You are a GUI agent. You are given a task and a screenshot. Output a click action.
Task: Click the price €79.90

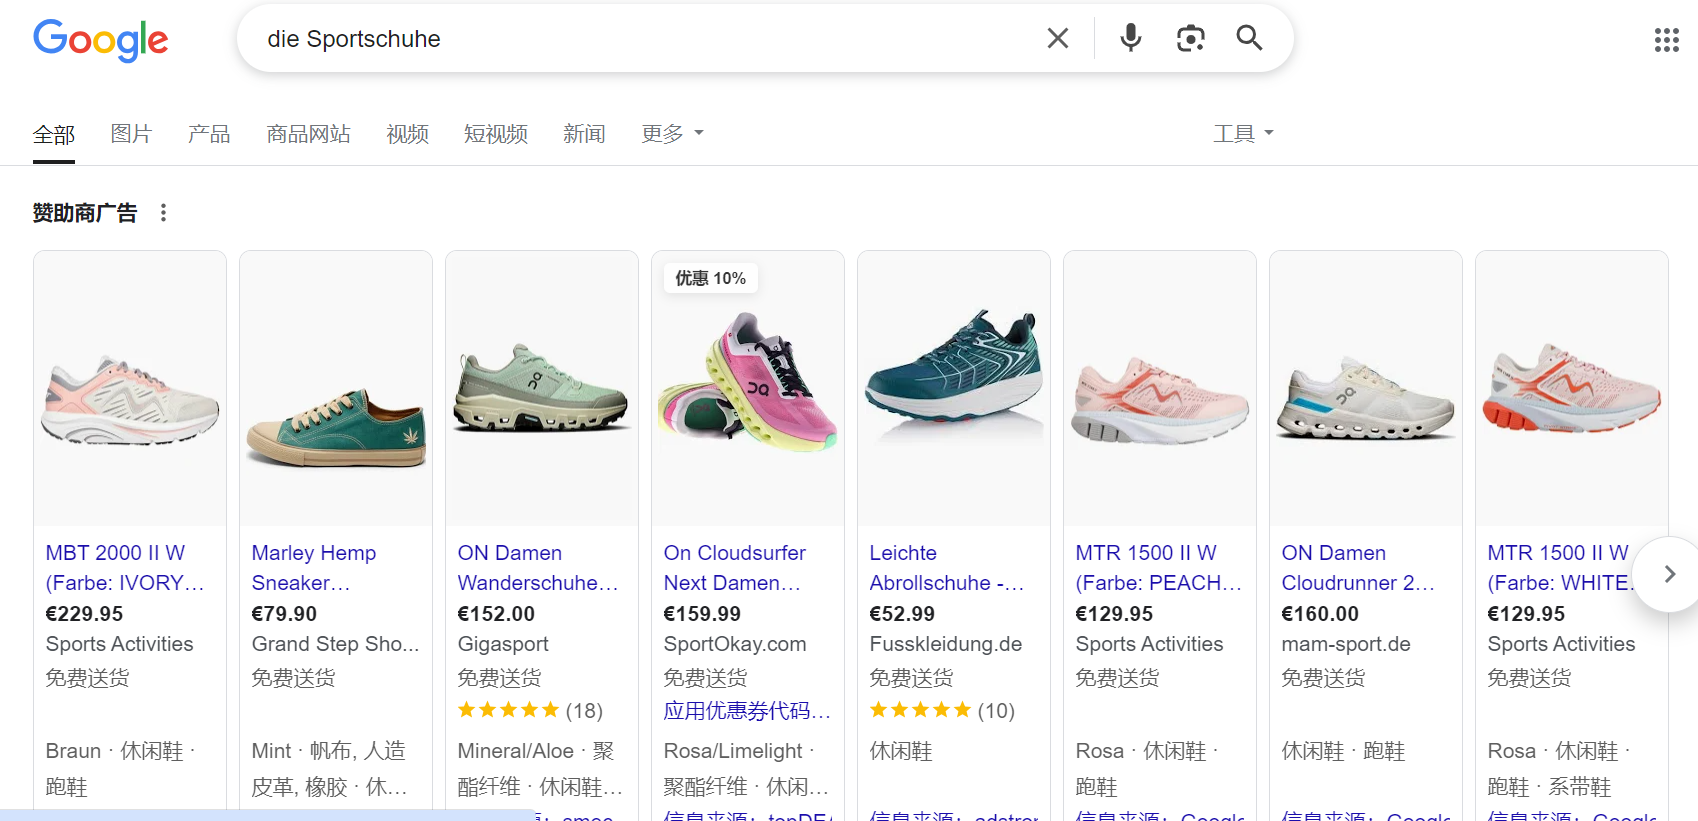[284, 614]
